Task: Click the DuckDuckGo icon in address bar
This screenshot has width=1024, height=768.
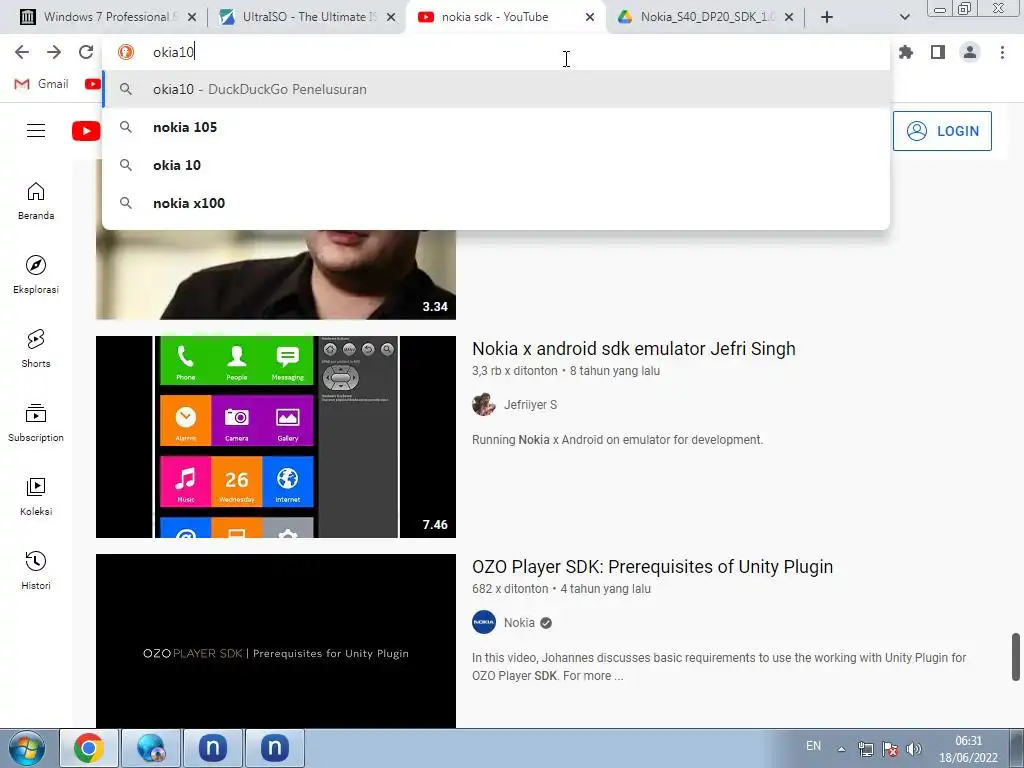Action: click(x=125, y=52)
